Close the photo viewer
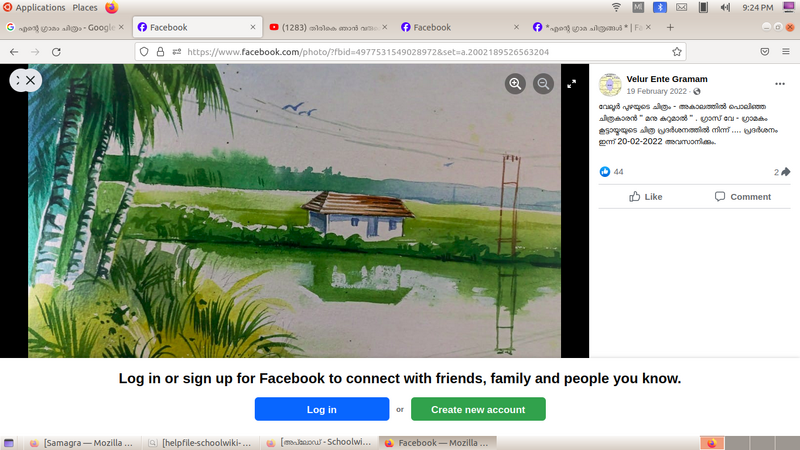 (31, 80)
